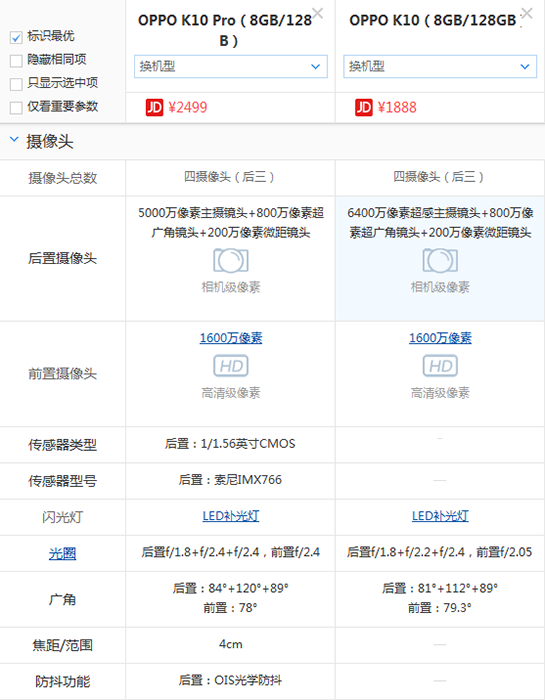545x700 pixels.
Task: Check the 仅看重要参数 option
Action: (x=16, y=108)
